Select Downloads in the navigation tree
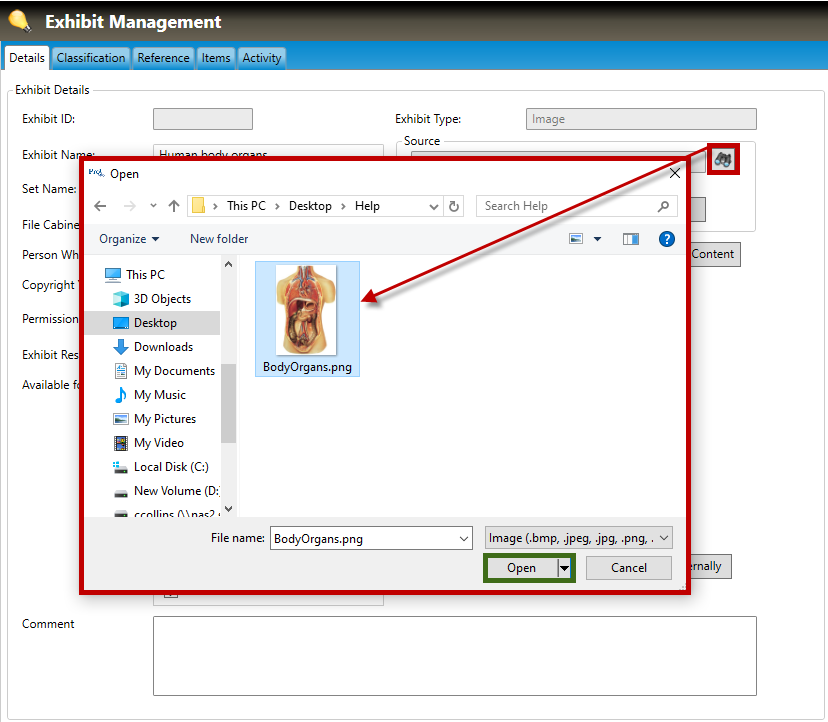 (x=163, y=347)
